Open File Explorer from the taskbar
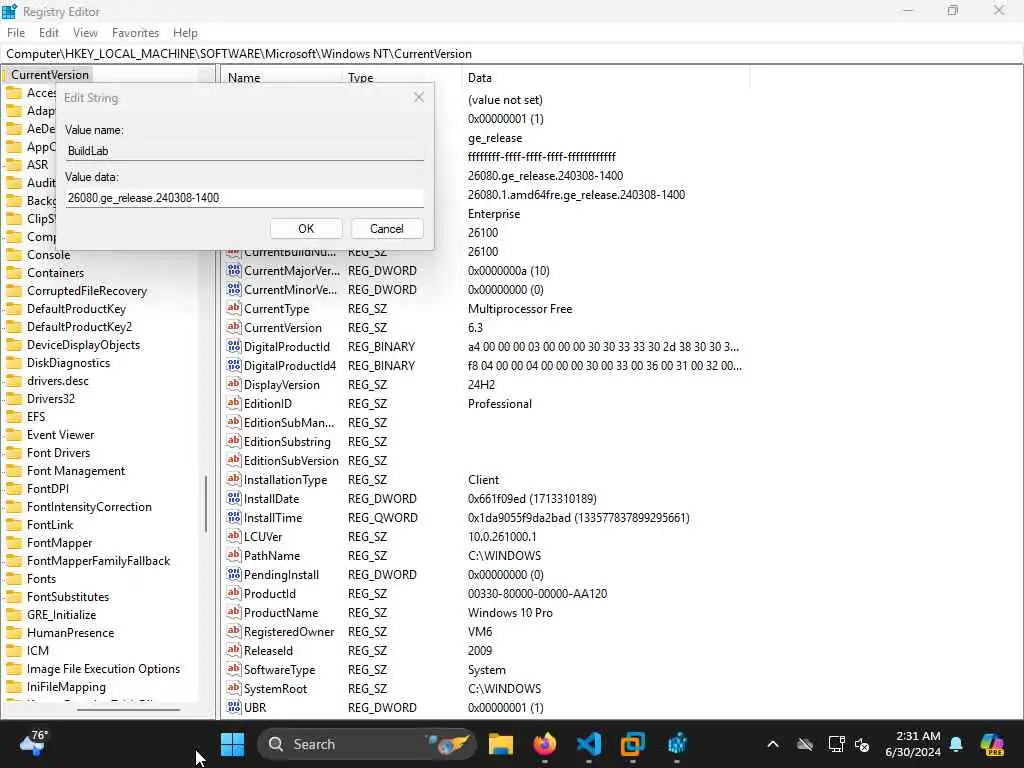The image size is (1024, 768). [x=501, y=744]
